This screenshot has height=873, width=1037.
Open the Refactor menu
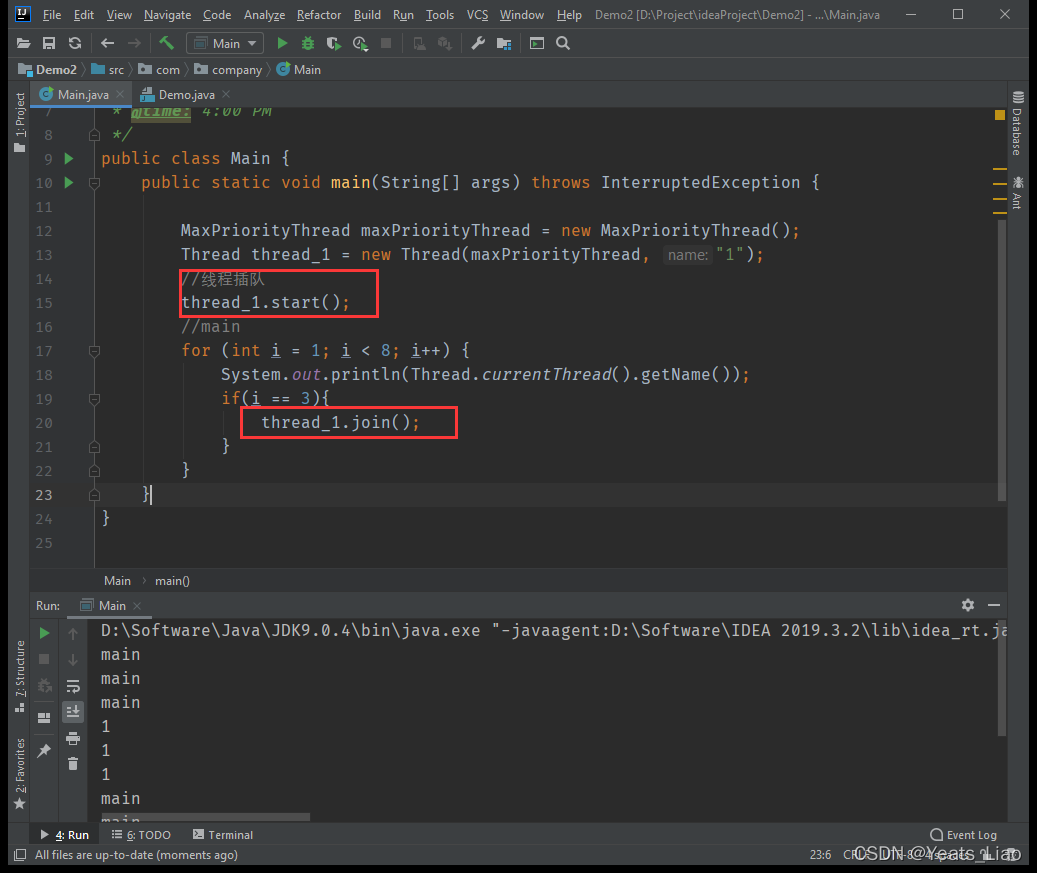tap(318, 15)
